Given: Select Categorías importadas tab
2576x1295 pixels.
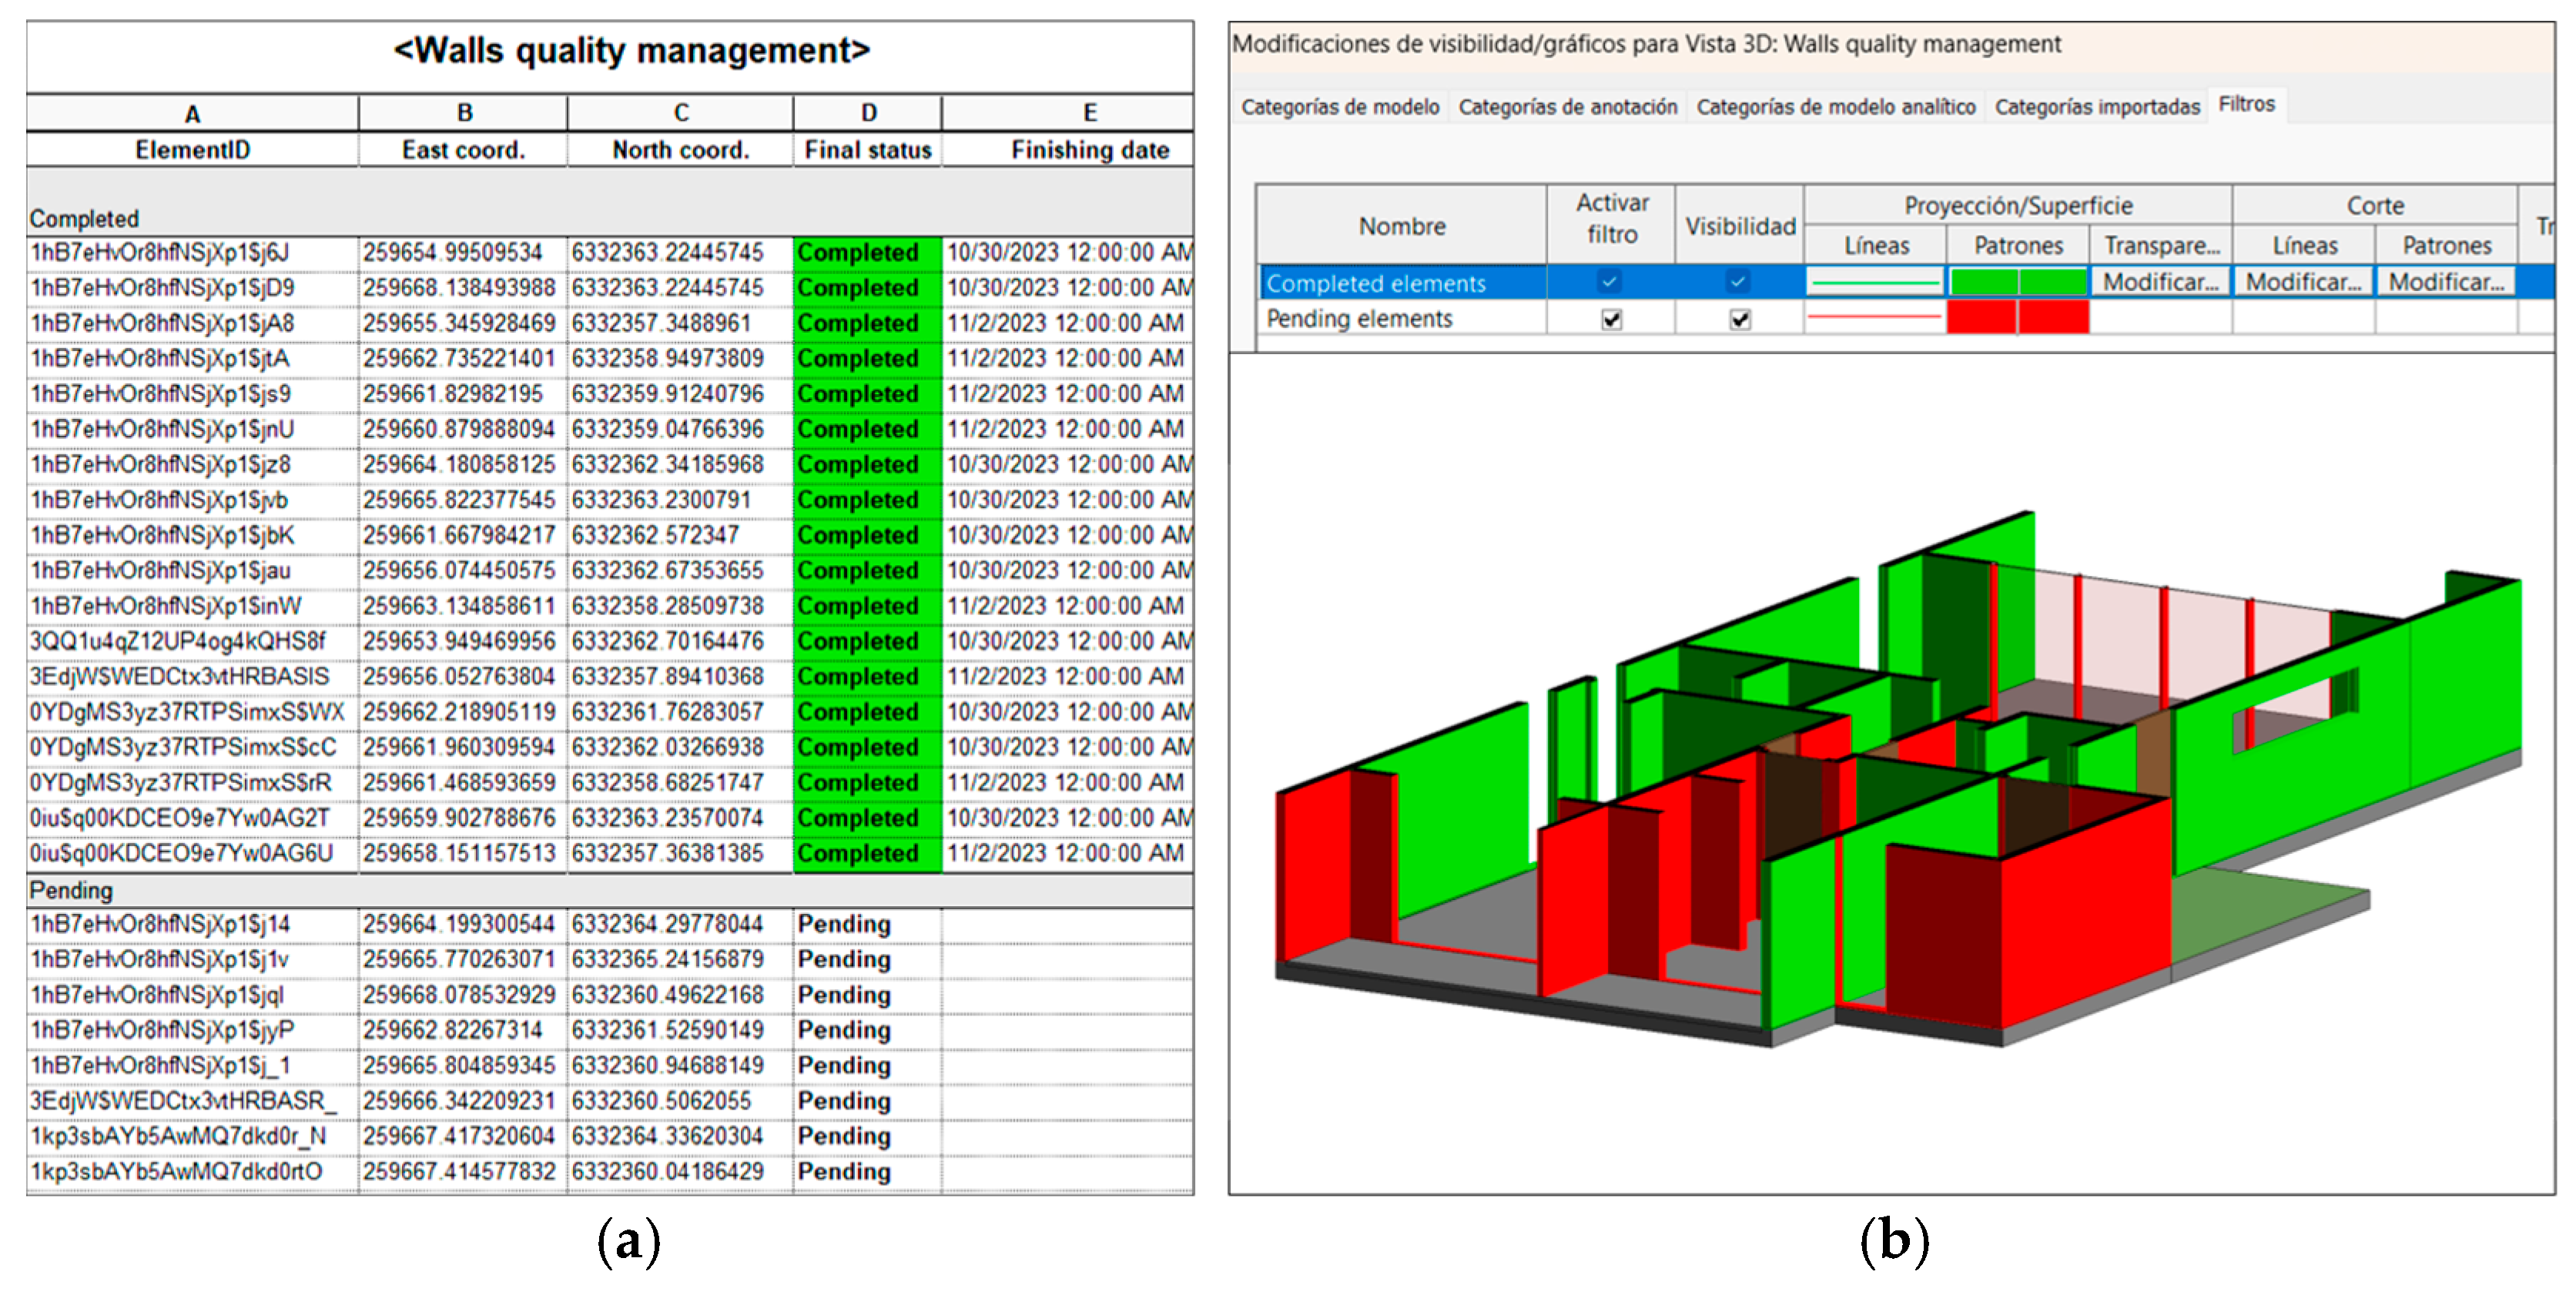Looking at the screenshot, I should pyautogui.click(x=2096, y=107).
